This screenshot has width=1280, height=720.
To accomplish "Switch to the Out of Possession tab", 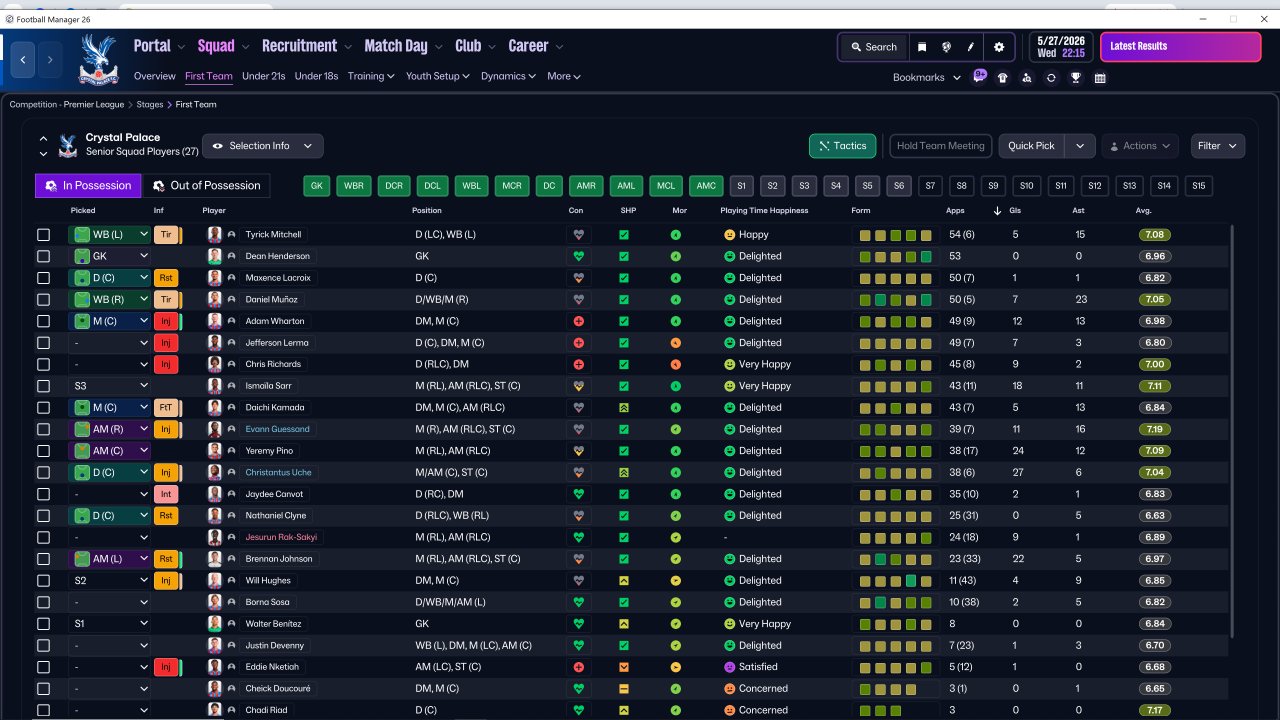I will pos(207,185).
